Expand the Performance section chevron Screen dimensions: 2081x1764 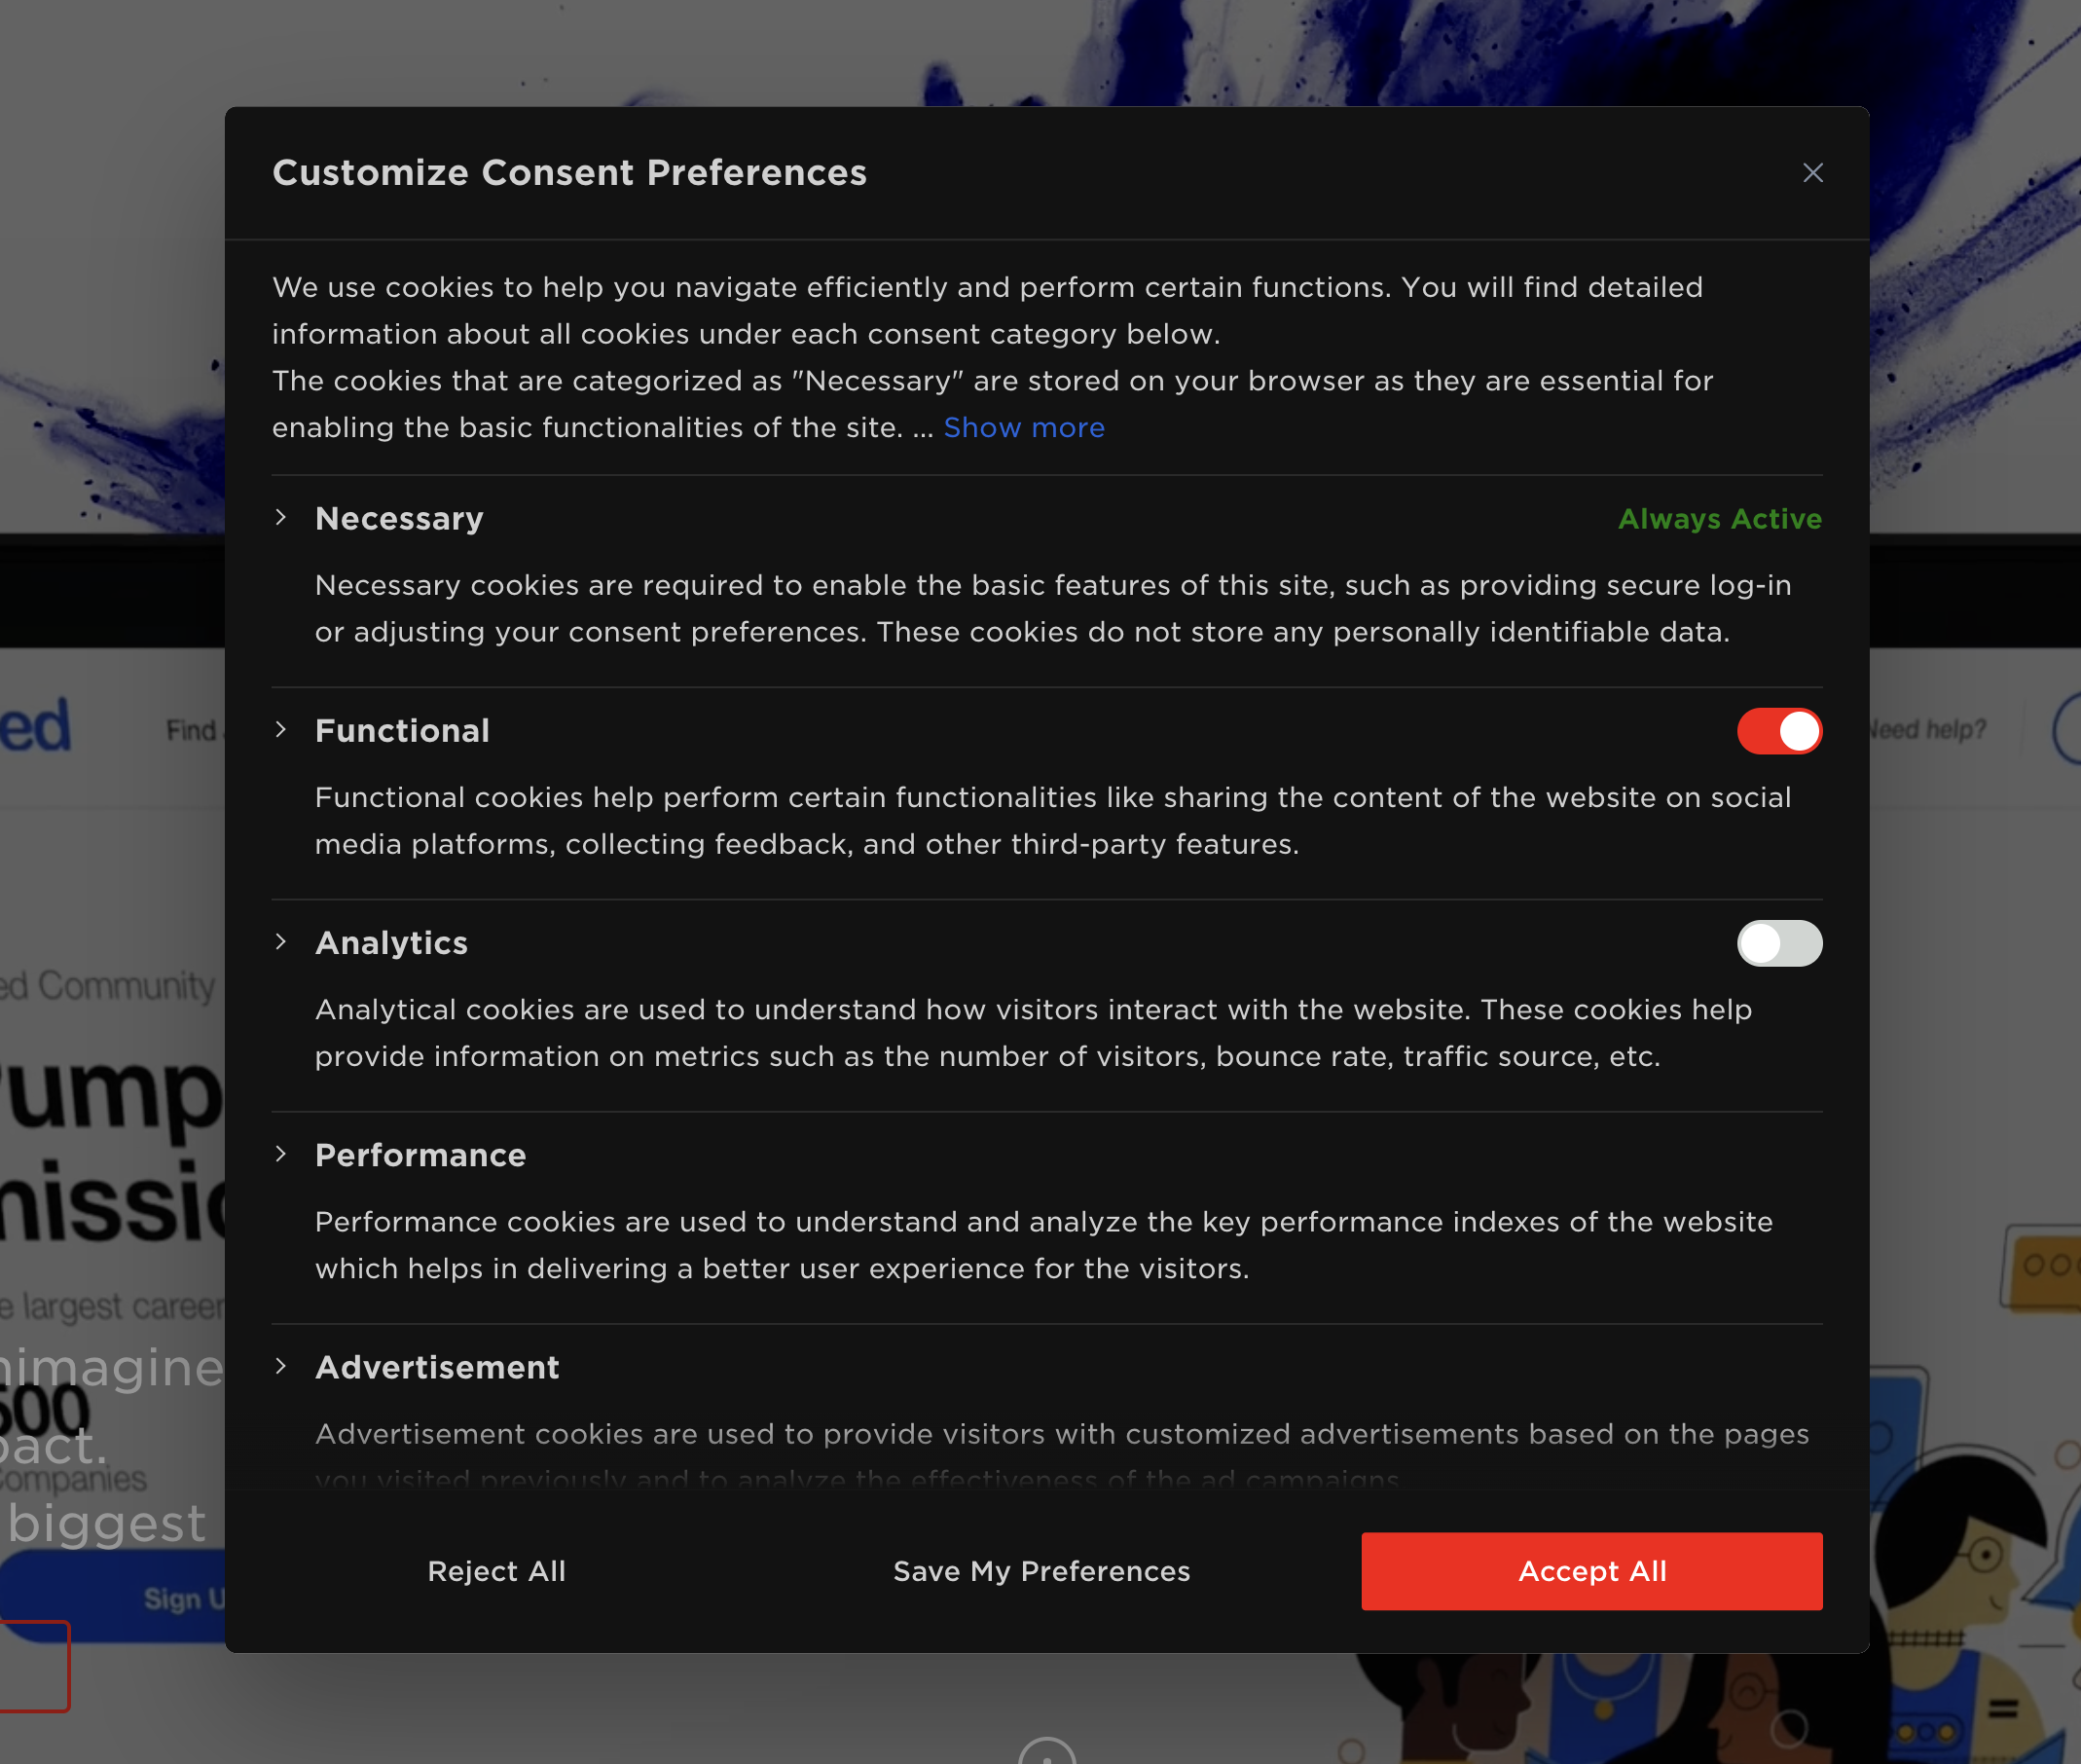[281, 1154]
